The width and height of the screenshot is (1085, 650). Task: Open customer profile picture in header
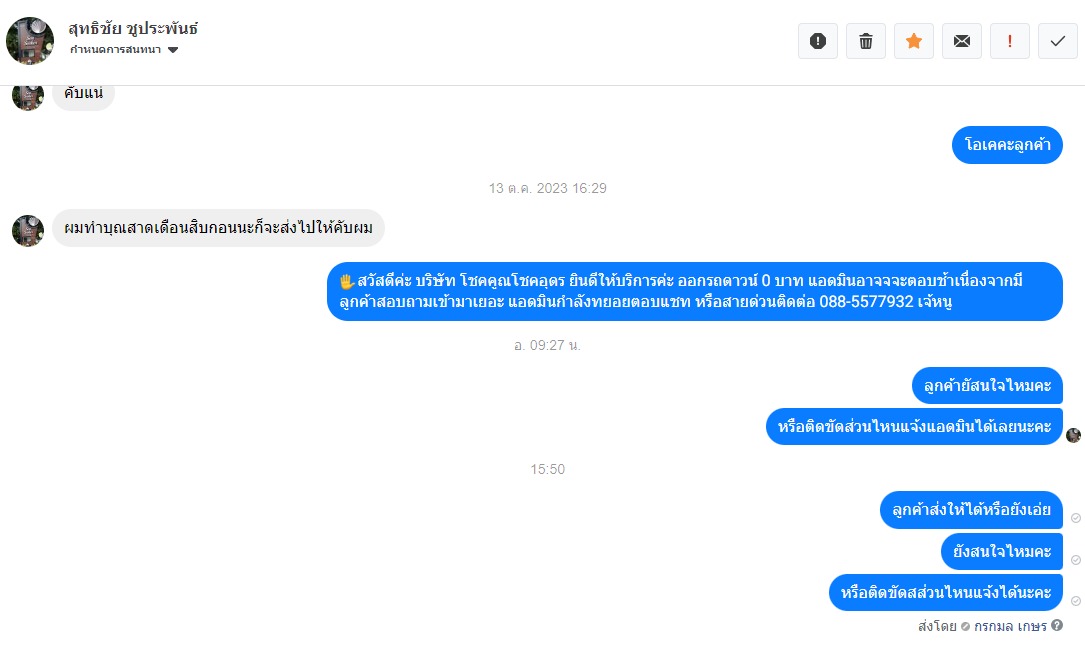(30, 41)
